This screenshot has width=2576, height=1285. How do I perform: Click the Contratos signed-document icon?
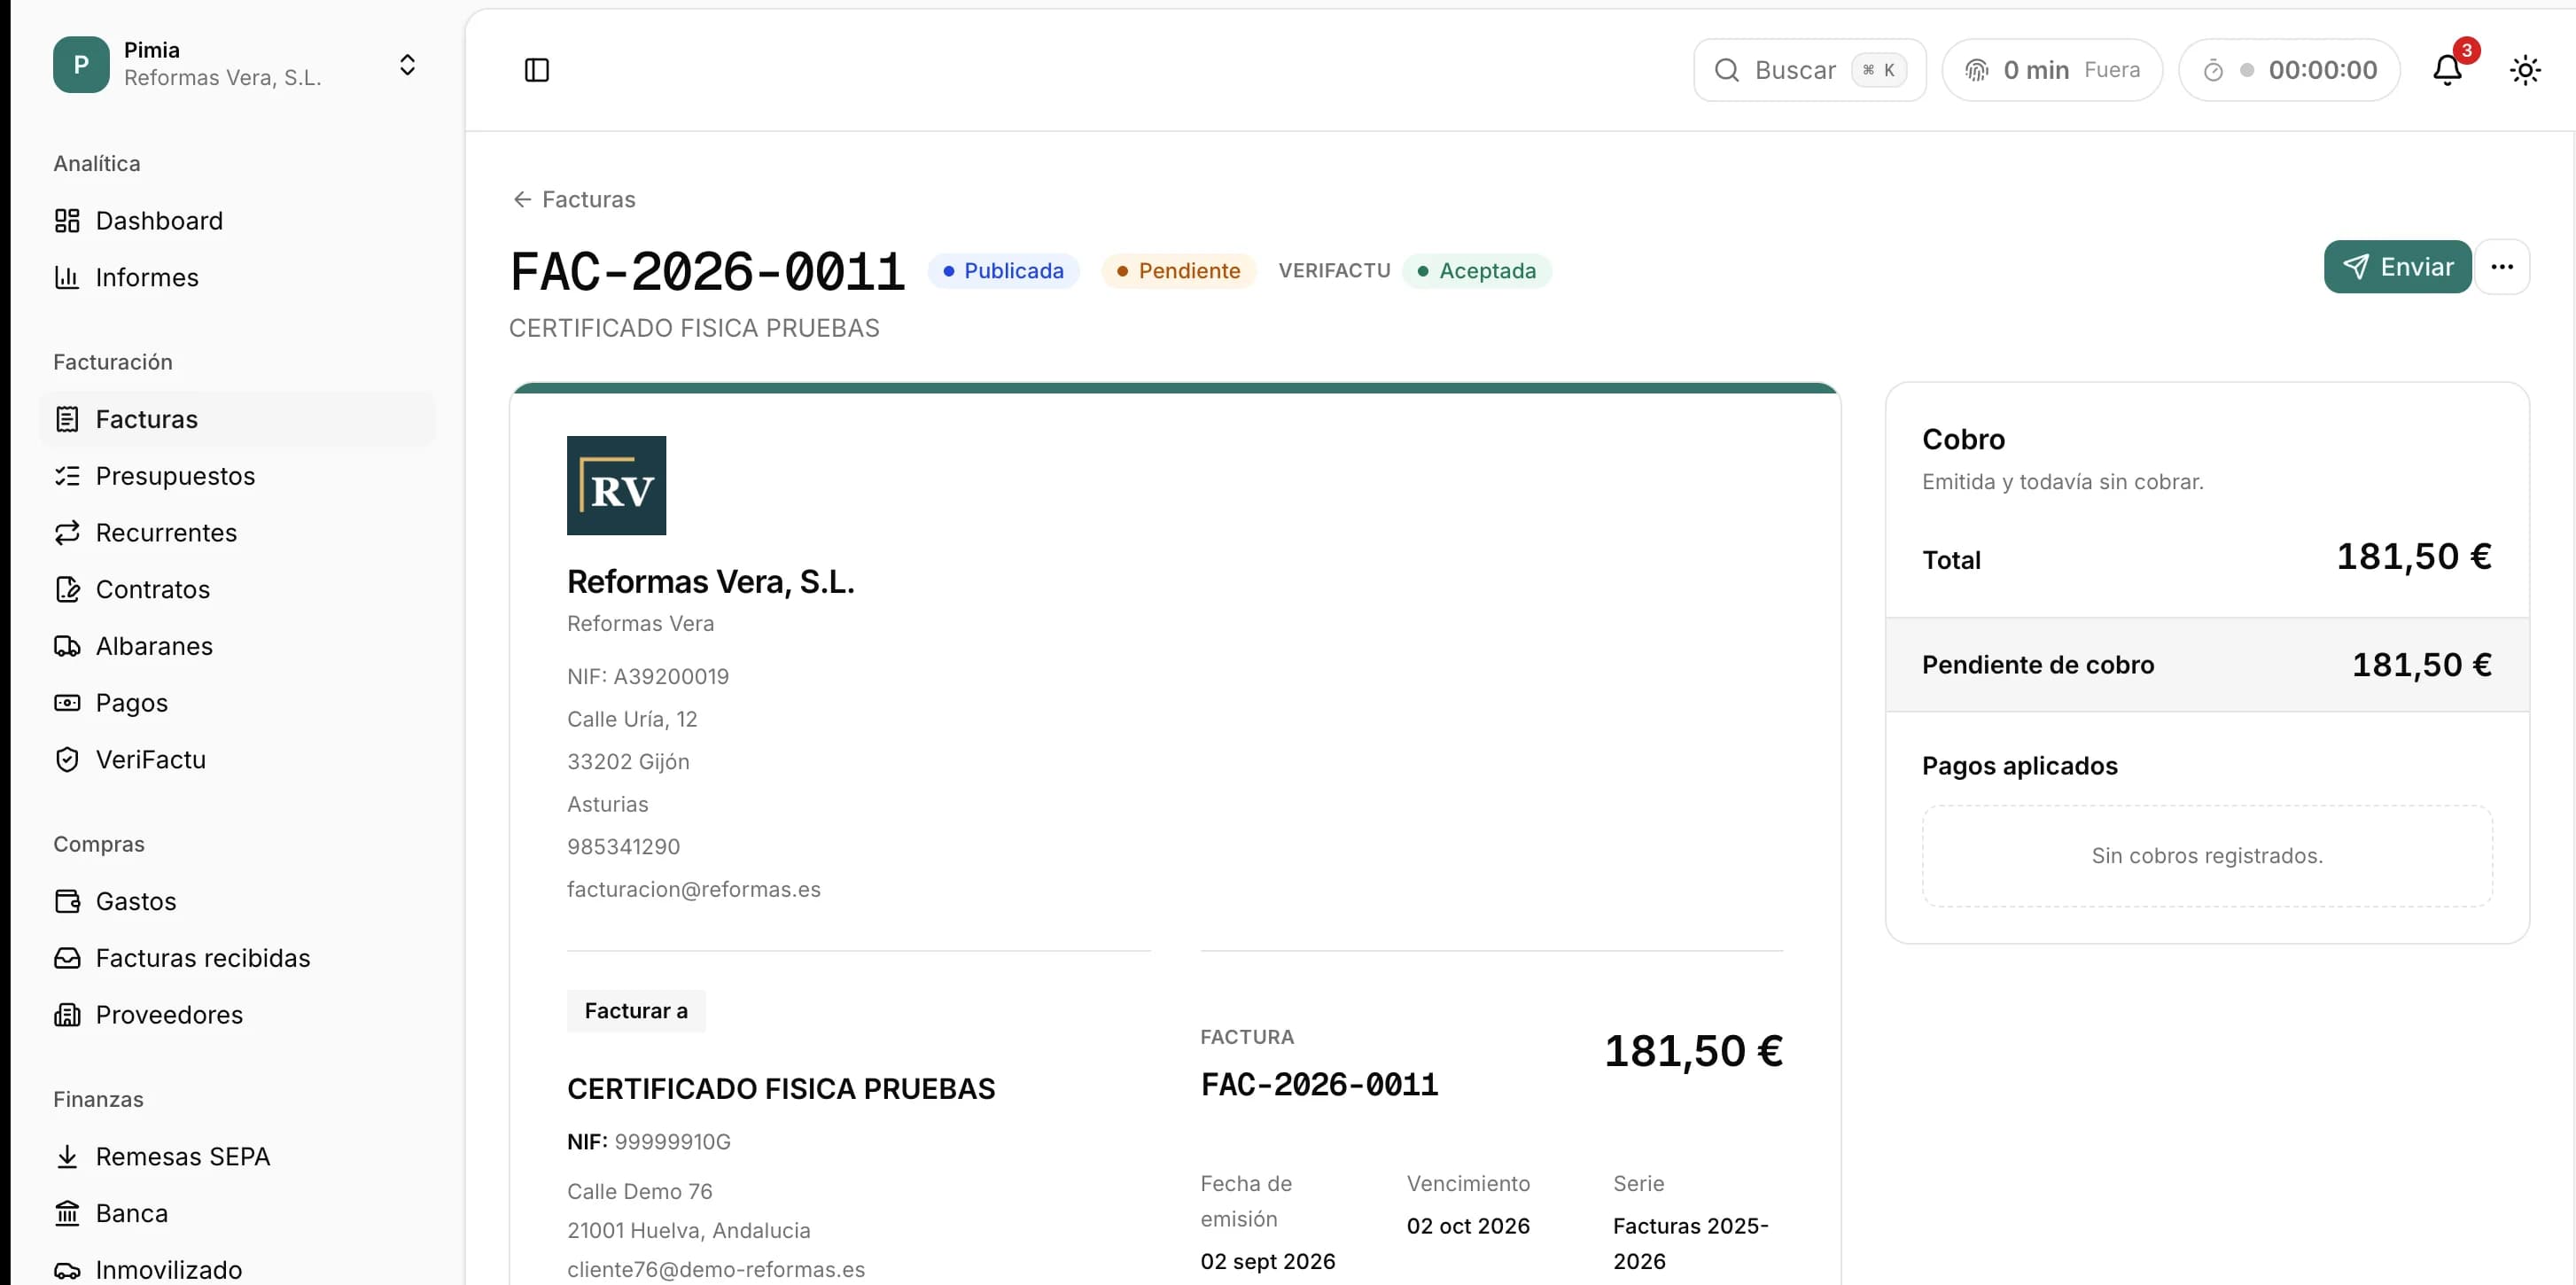(x=67, y=589)
